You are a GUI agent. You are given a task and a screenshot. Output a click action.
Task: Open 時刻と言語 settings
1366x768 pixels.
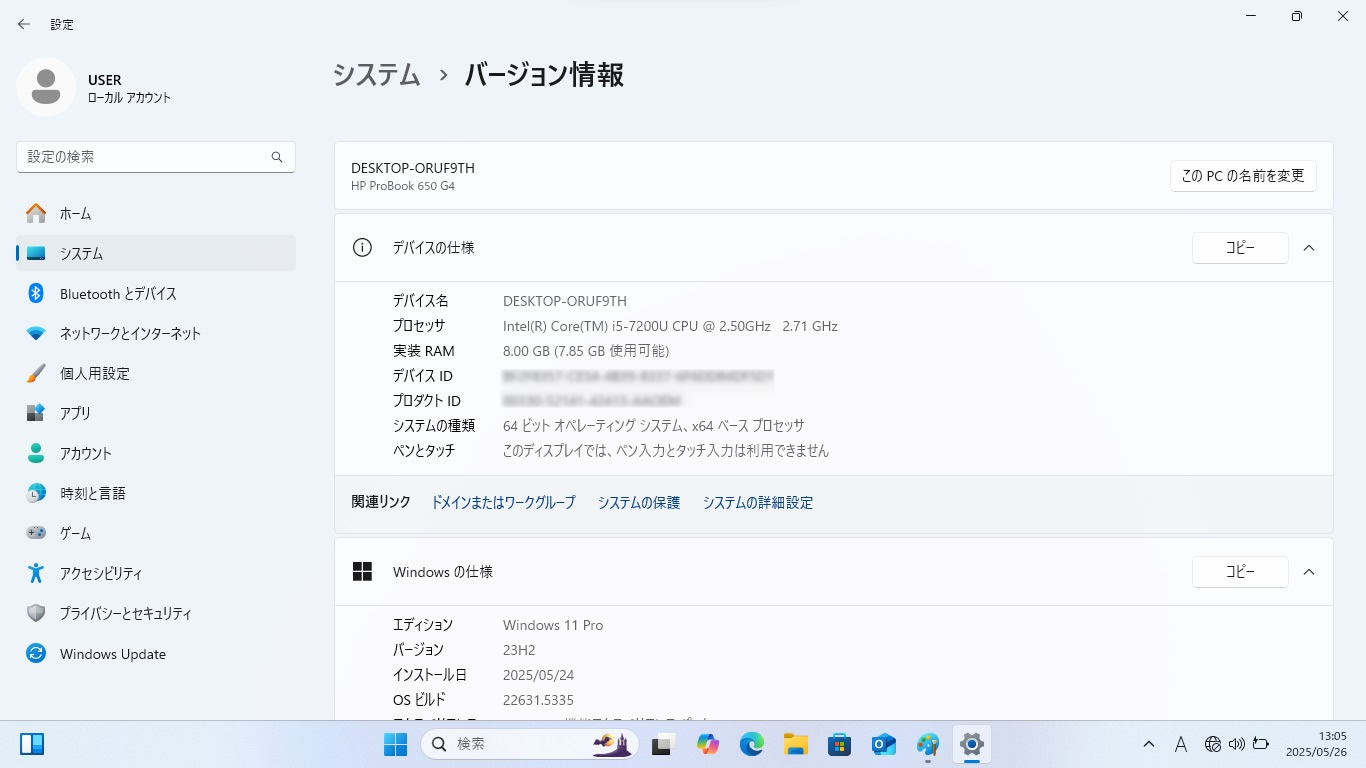pyautogui.click(x=156, y=493)
